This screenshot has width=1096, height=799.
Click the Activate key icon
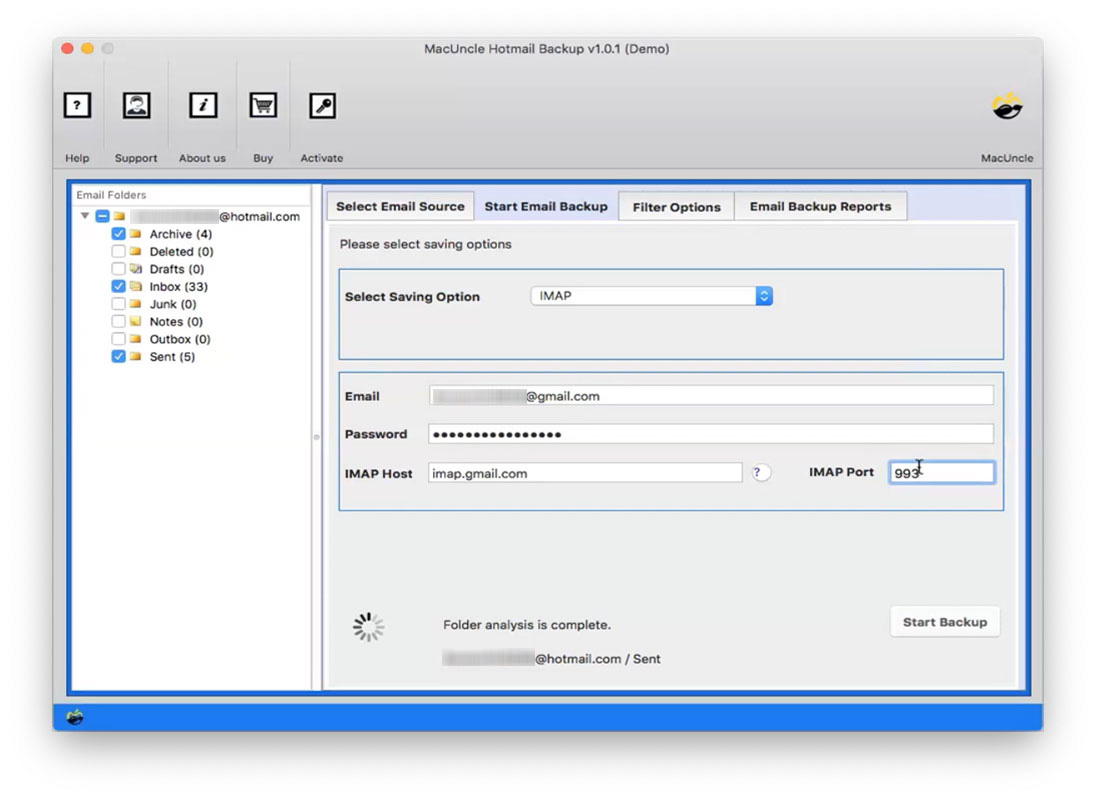click(322, 105)
